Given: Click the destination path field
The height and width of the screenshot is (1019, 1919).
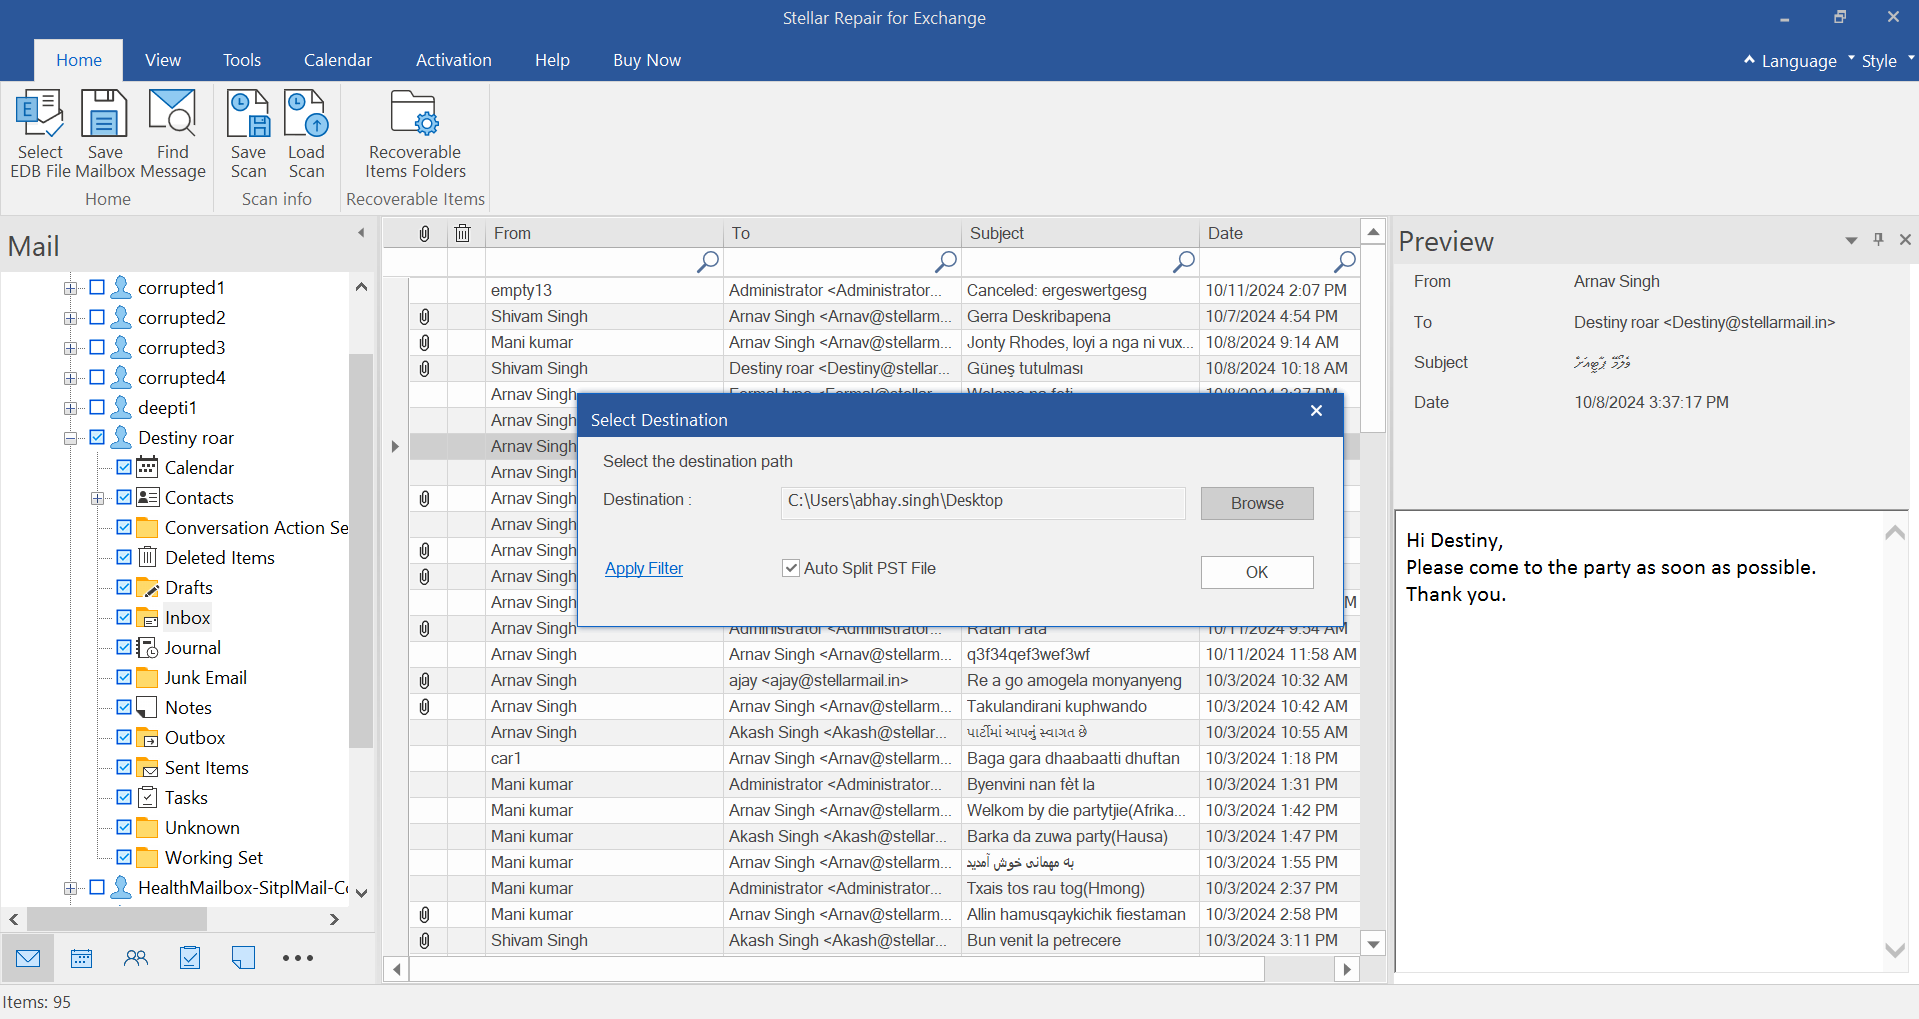Looking at the screenshot, I should click(982, 502).
